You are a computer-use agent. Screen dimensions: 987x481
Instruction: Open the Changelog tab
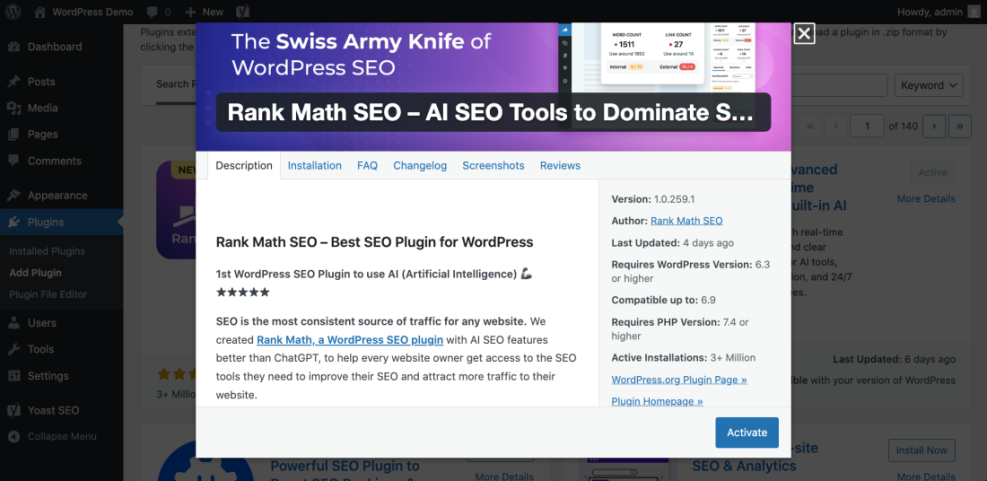(420, 166)
